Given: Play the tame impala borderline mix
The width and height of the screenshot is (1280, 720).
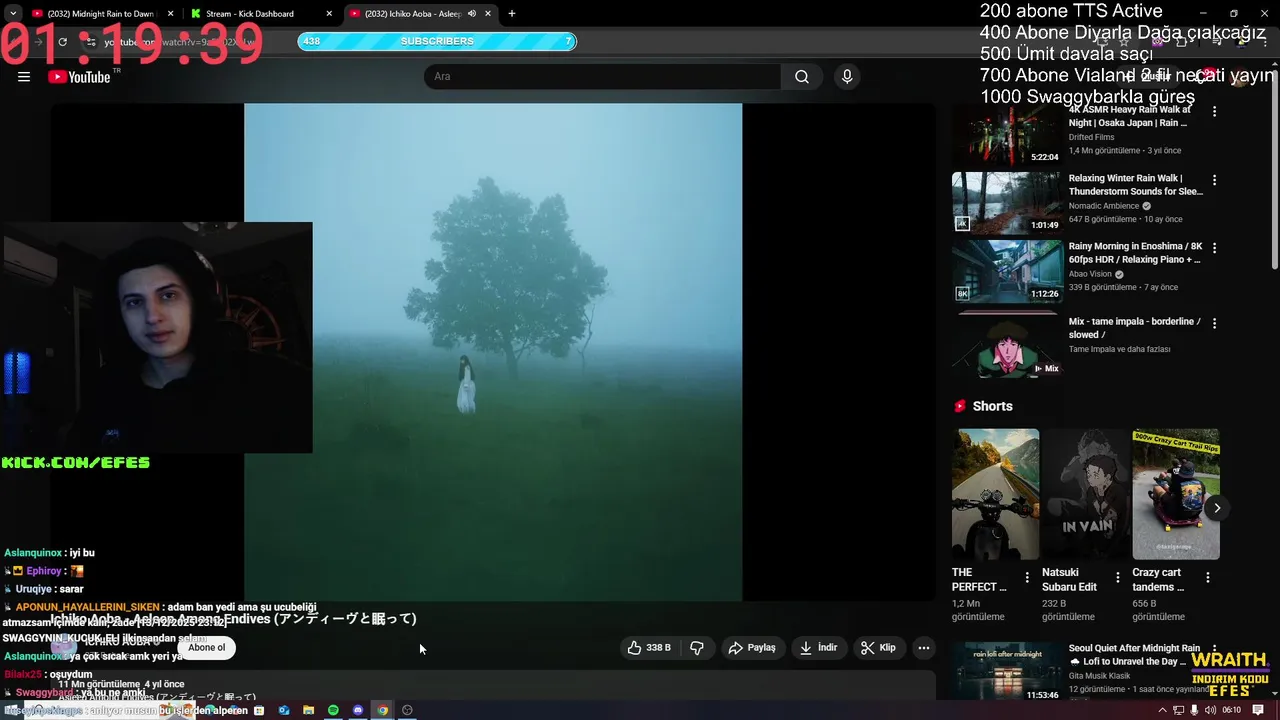Looking at the screenshot, I should pyautogui.click(x=1006, y=345).
